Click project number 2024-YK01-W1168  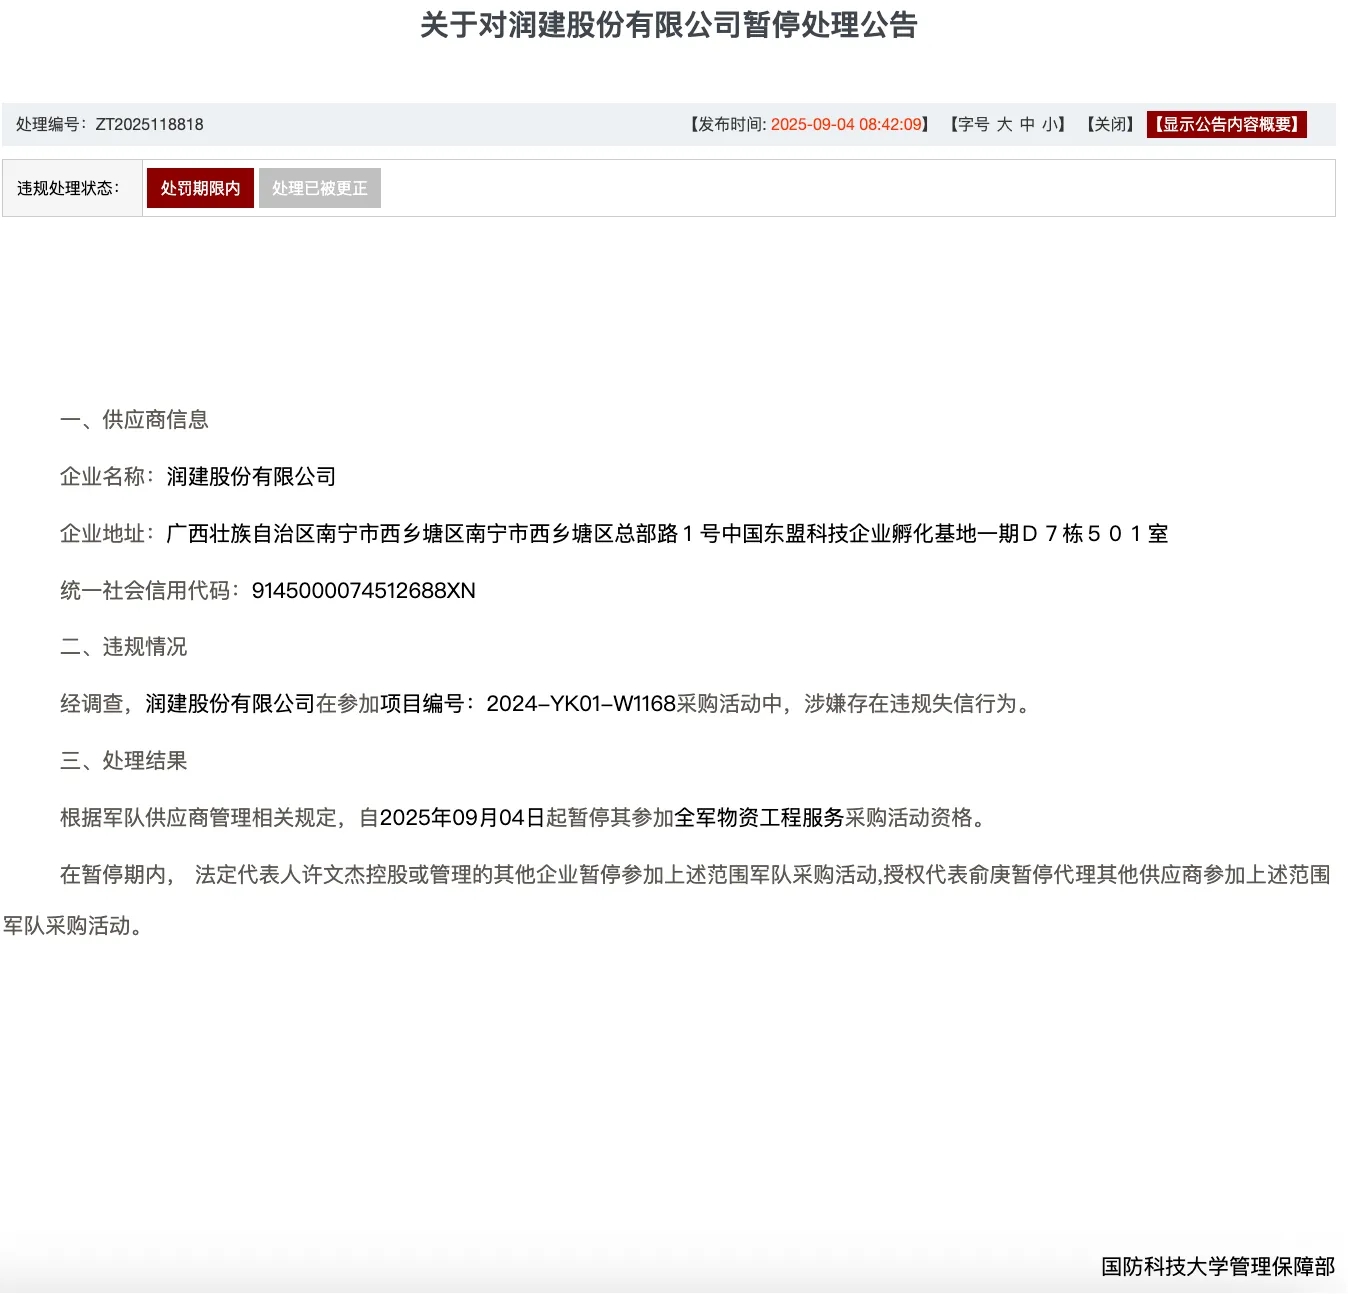[x=581, y=704]
